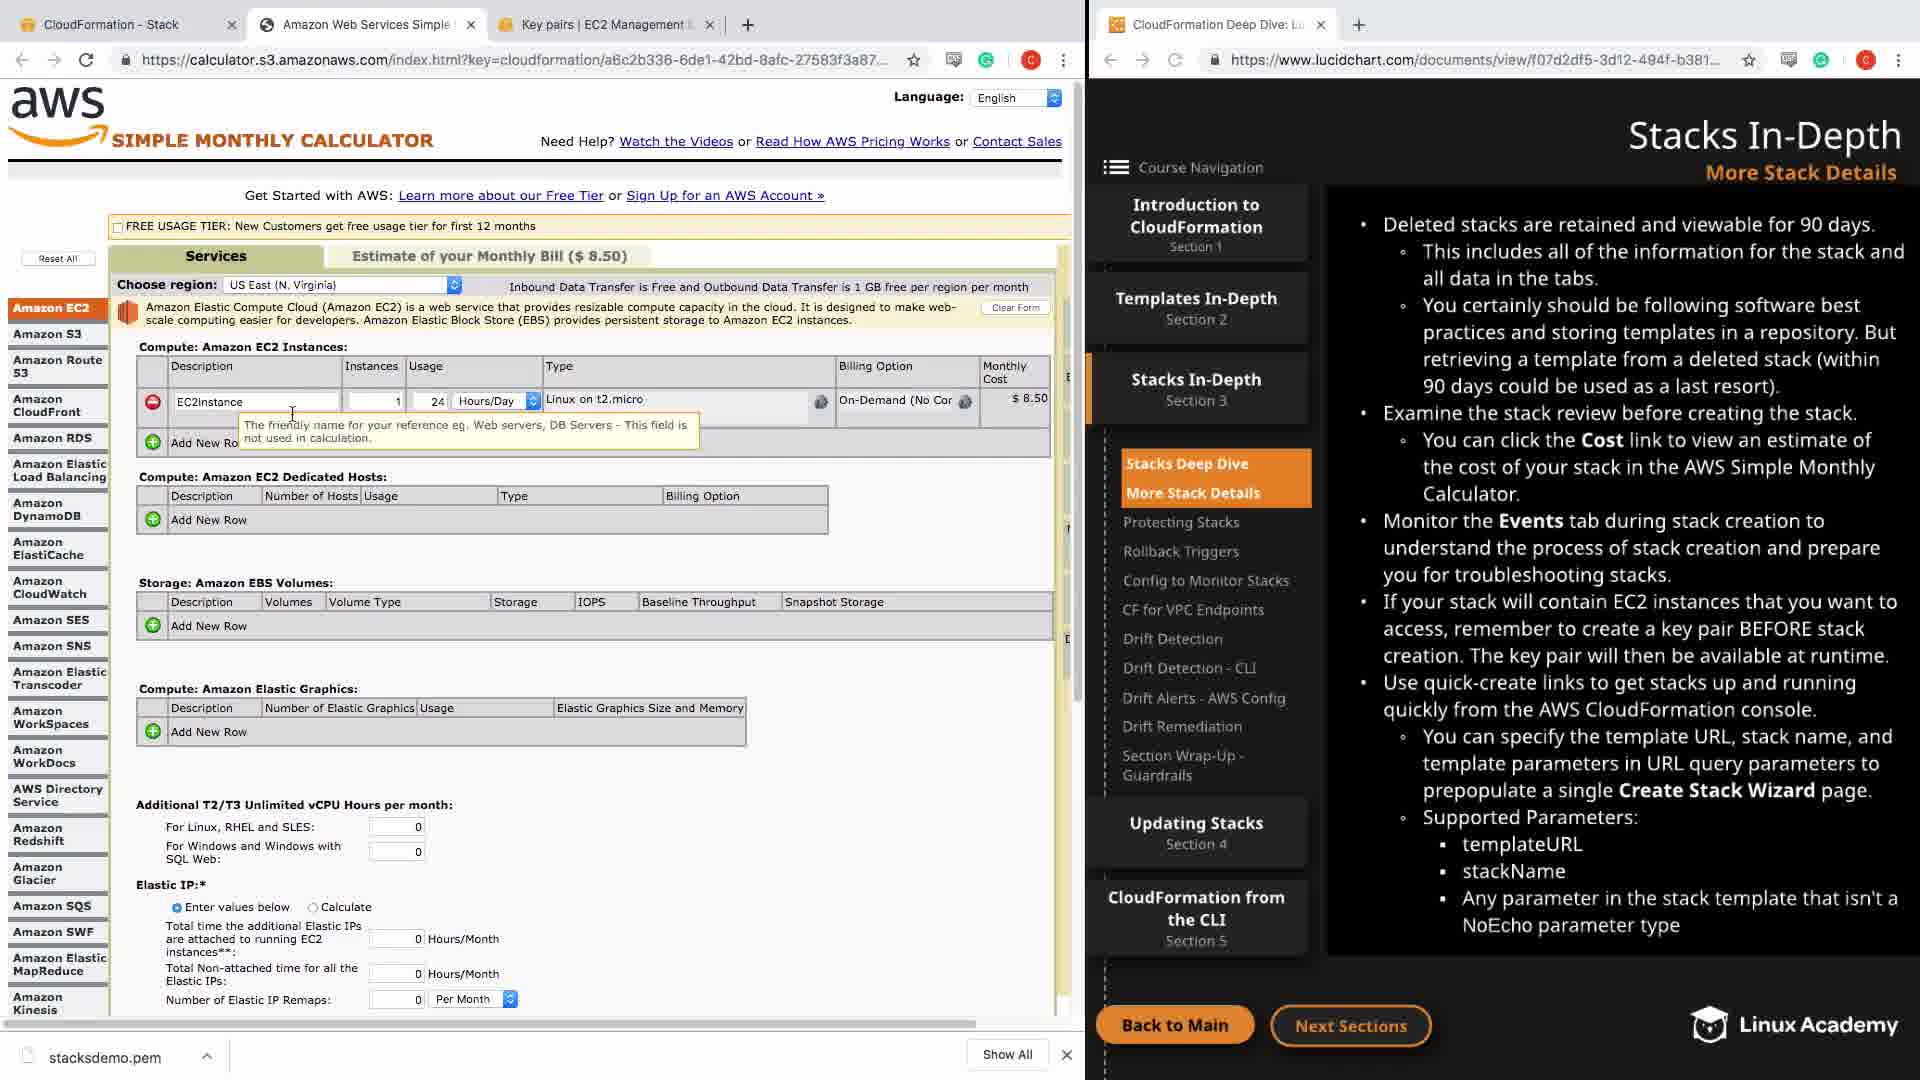Click the green add row icon for EBS Volumes
The image size is (1920, 1080).
click(x=152, y=626)
